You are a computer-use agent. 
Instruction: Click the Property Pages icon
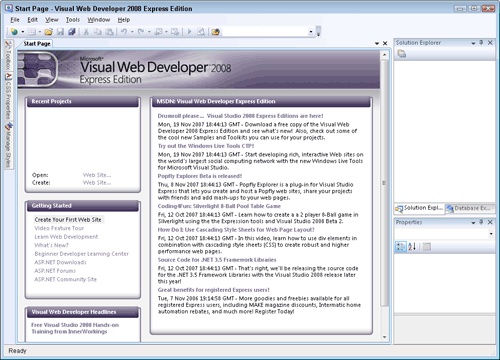427,247
